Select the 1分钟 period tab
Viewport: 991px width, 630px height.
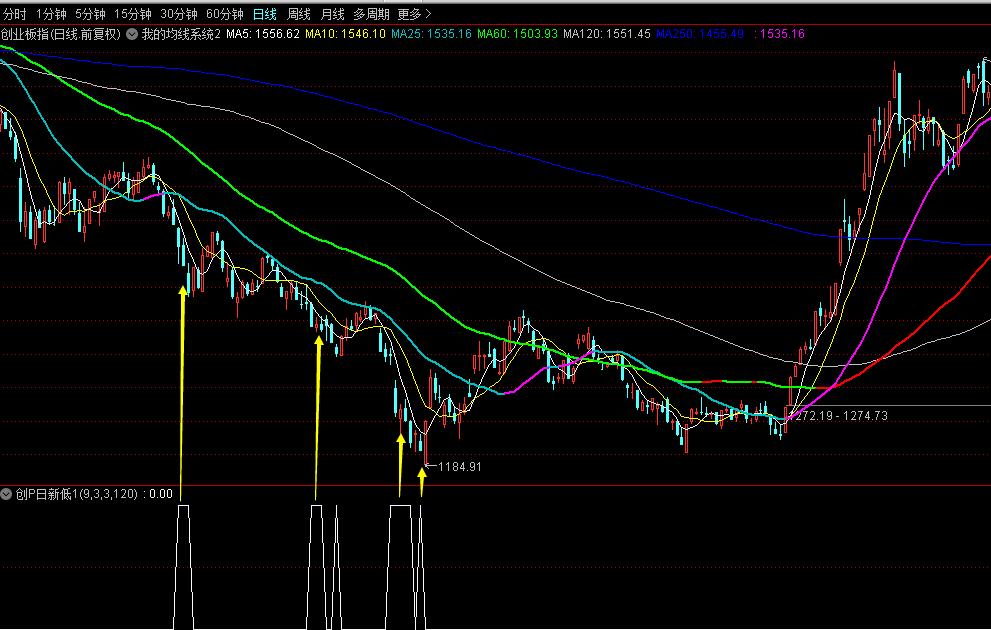click(x=51, y=14)
